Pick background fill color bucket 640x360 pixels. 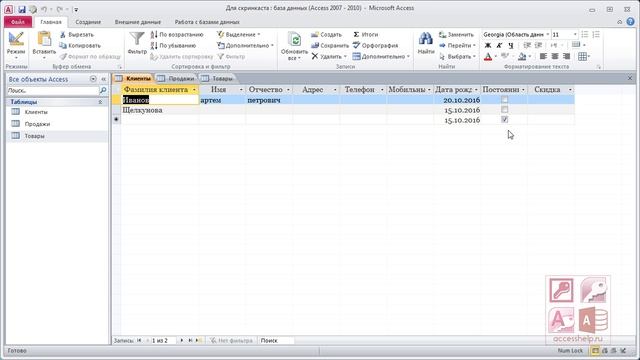point(522,57)
